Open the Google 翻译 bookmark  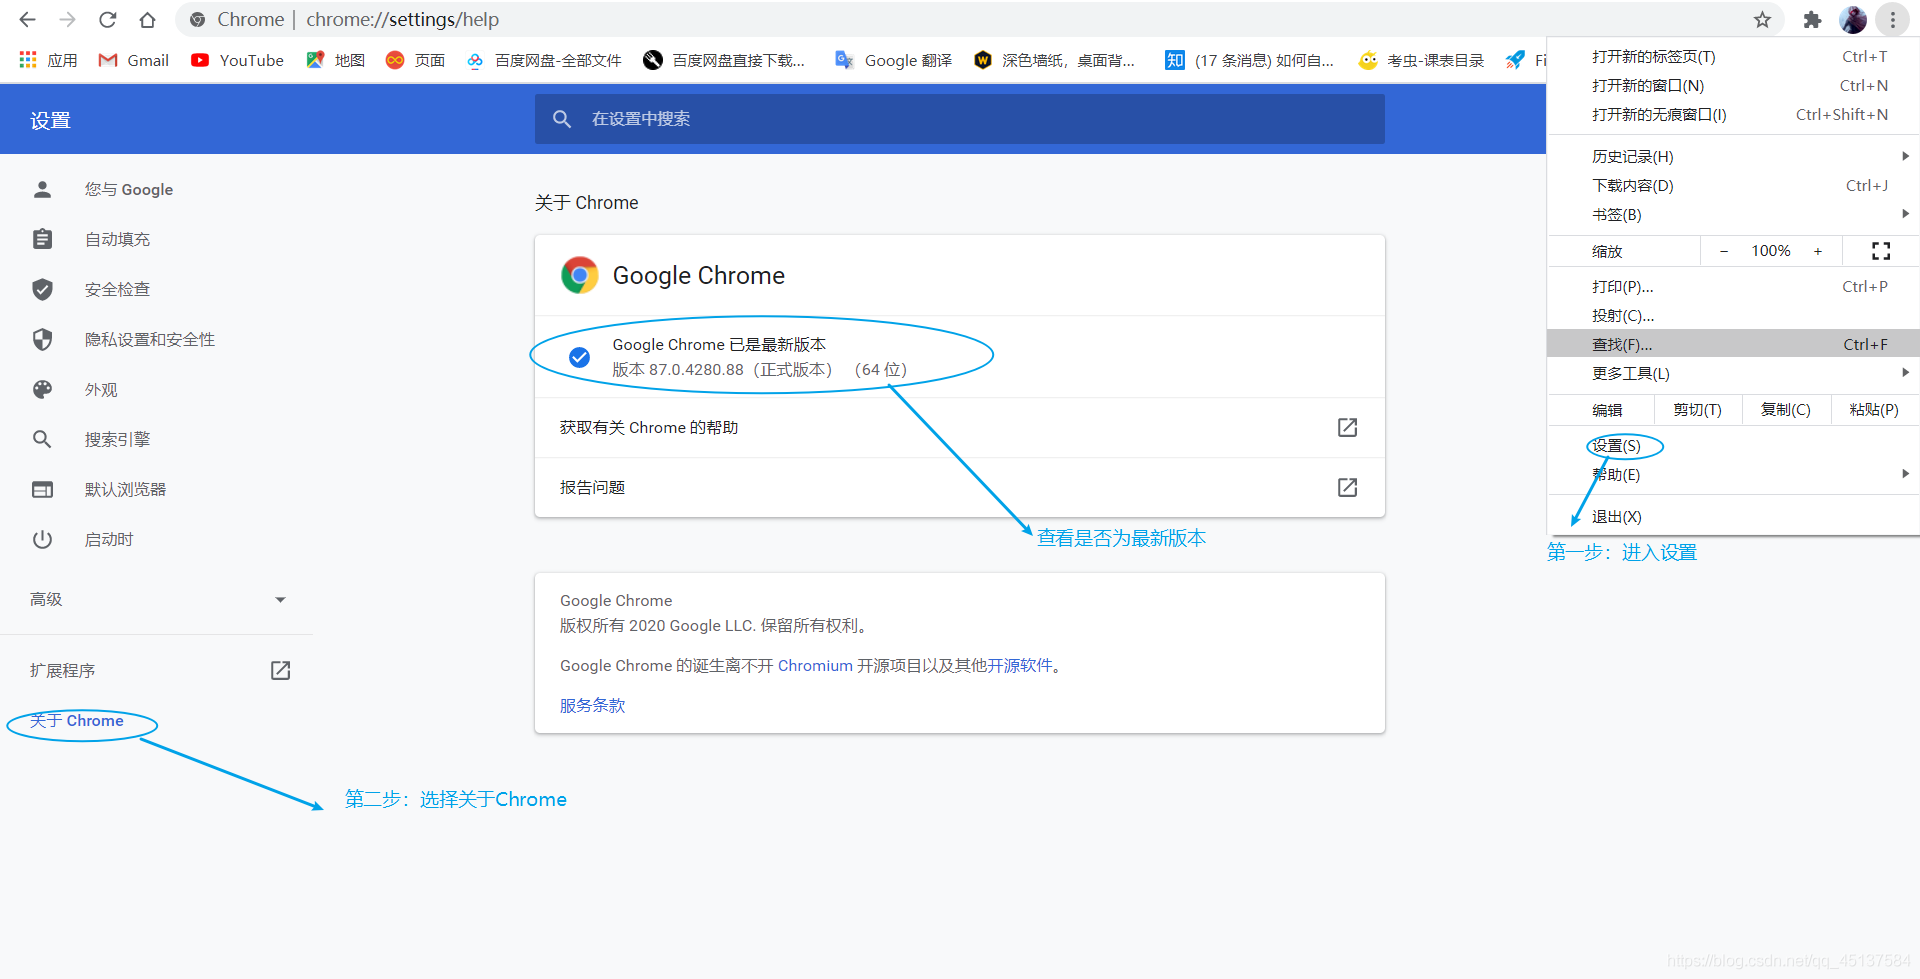[x=893, y=60]
